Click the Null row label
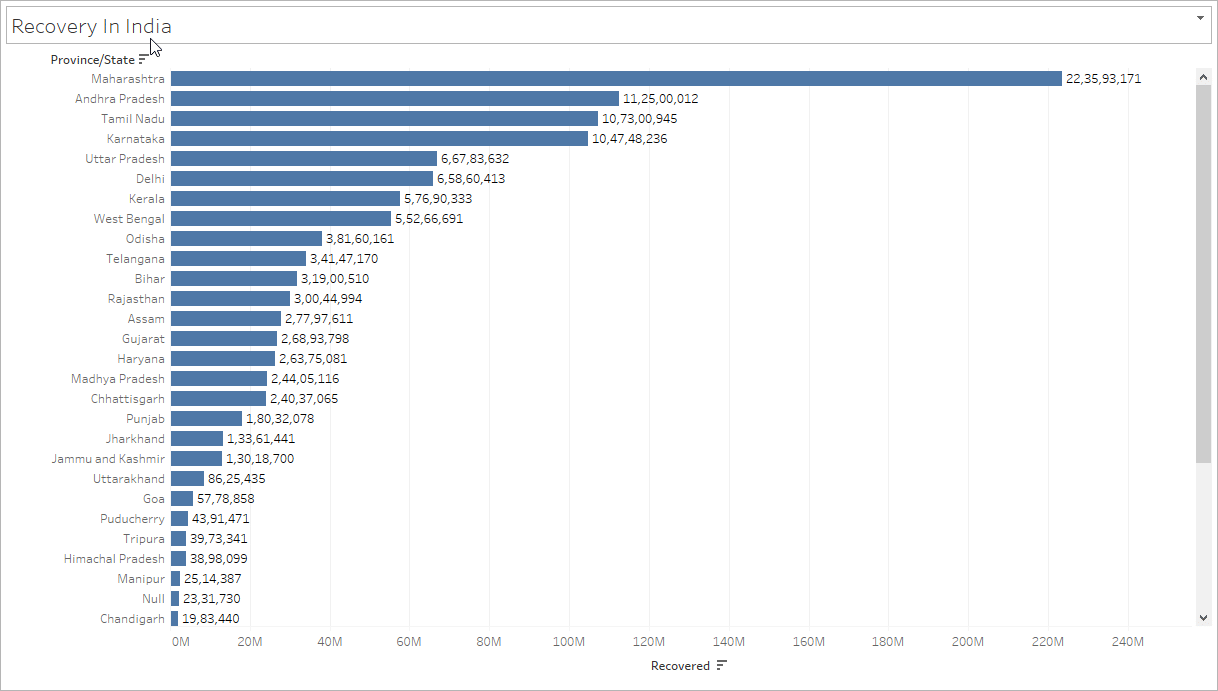This screenshot has width=1218, height=691. 152,598
